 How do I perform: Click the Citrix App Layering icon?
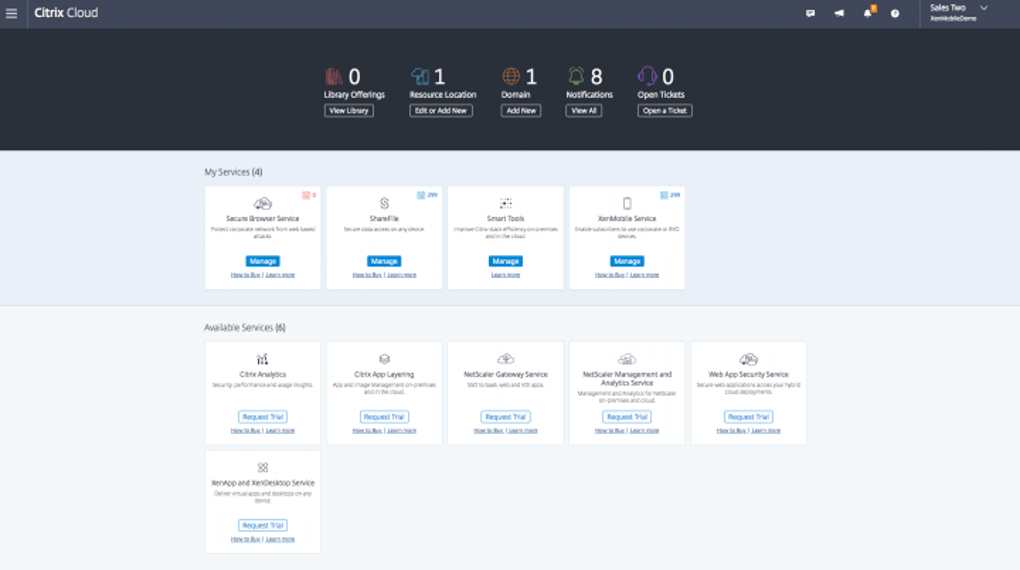click(x=384, y=359)
